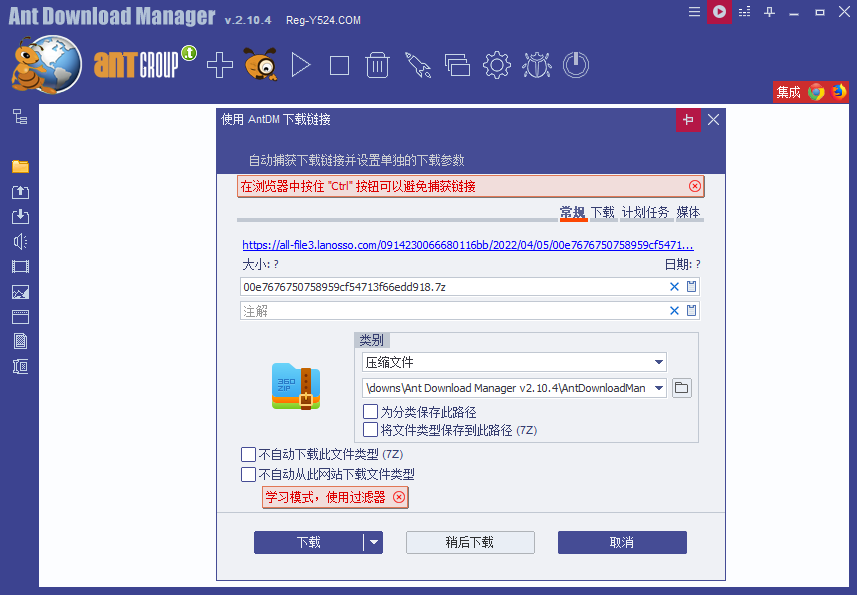This screenshot has width=857, height=595.
Task: Select the archive icon at sidebar bottom
Action: pyautogui.click(x=20, y=366)
